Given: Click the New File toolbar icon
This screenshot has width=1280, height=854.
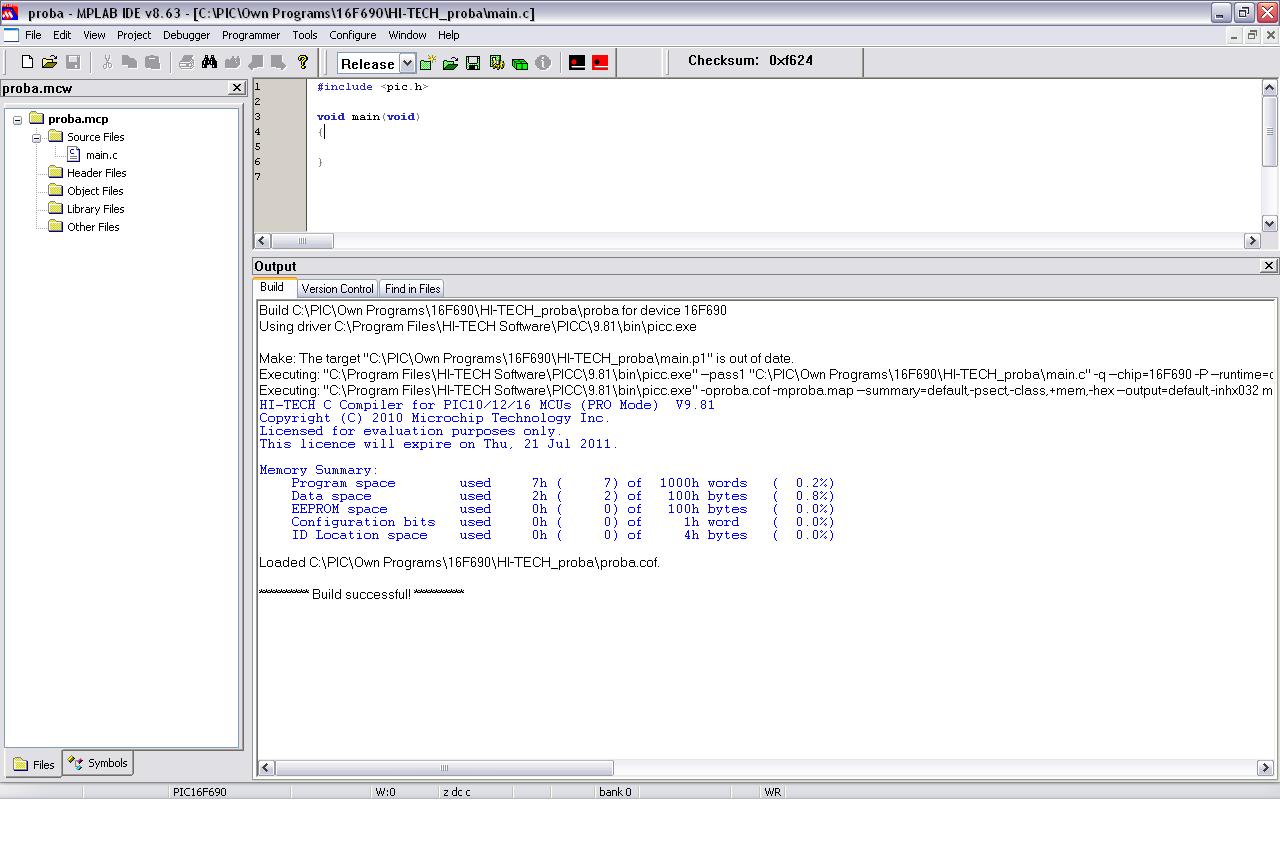Looking at the screenshot, I should (27, 62).
